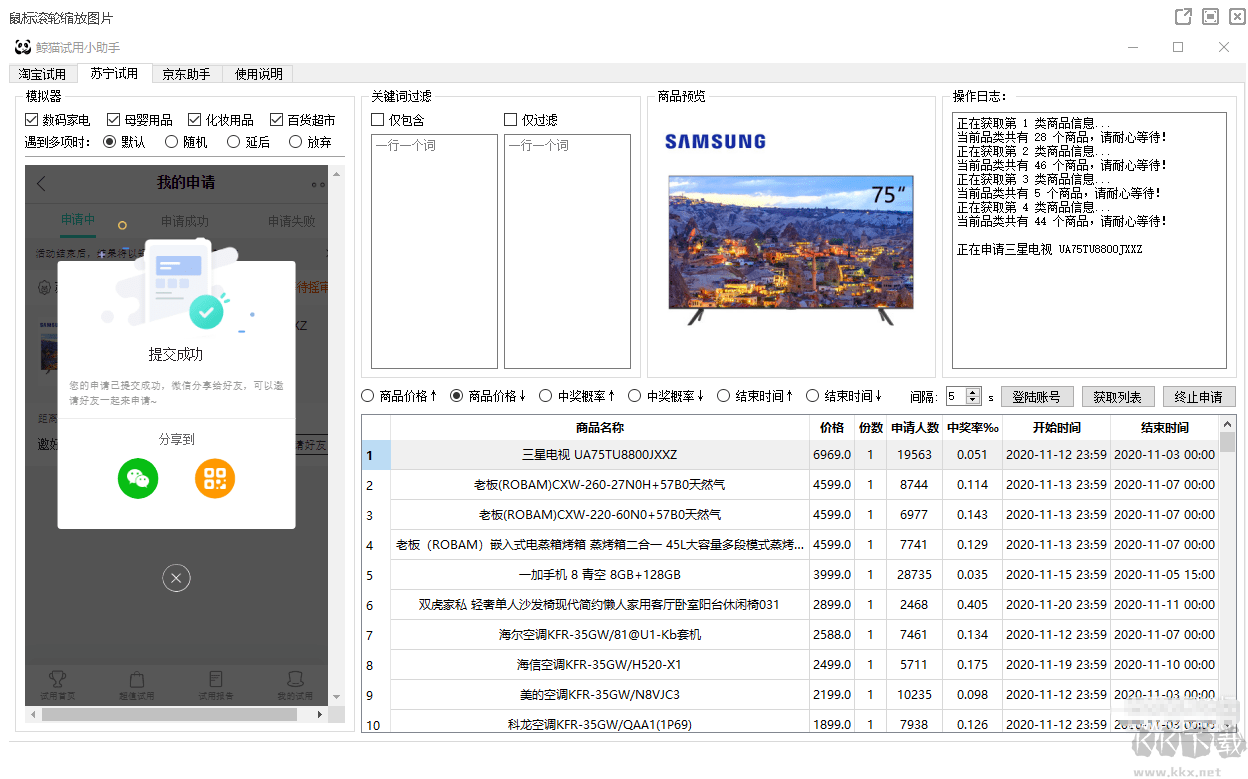Click the 登陆账号 button
The width and height of the screenshot is (1248, 779).
[x=1037, y=397]
